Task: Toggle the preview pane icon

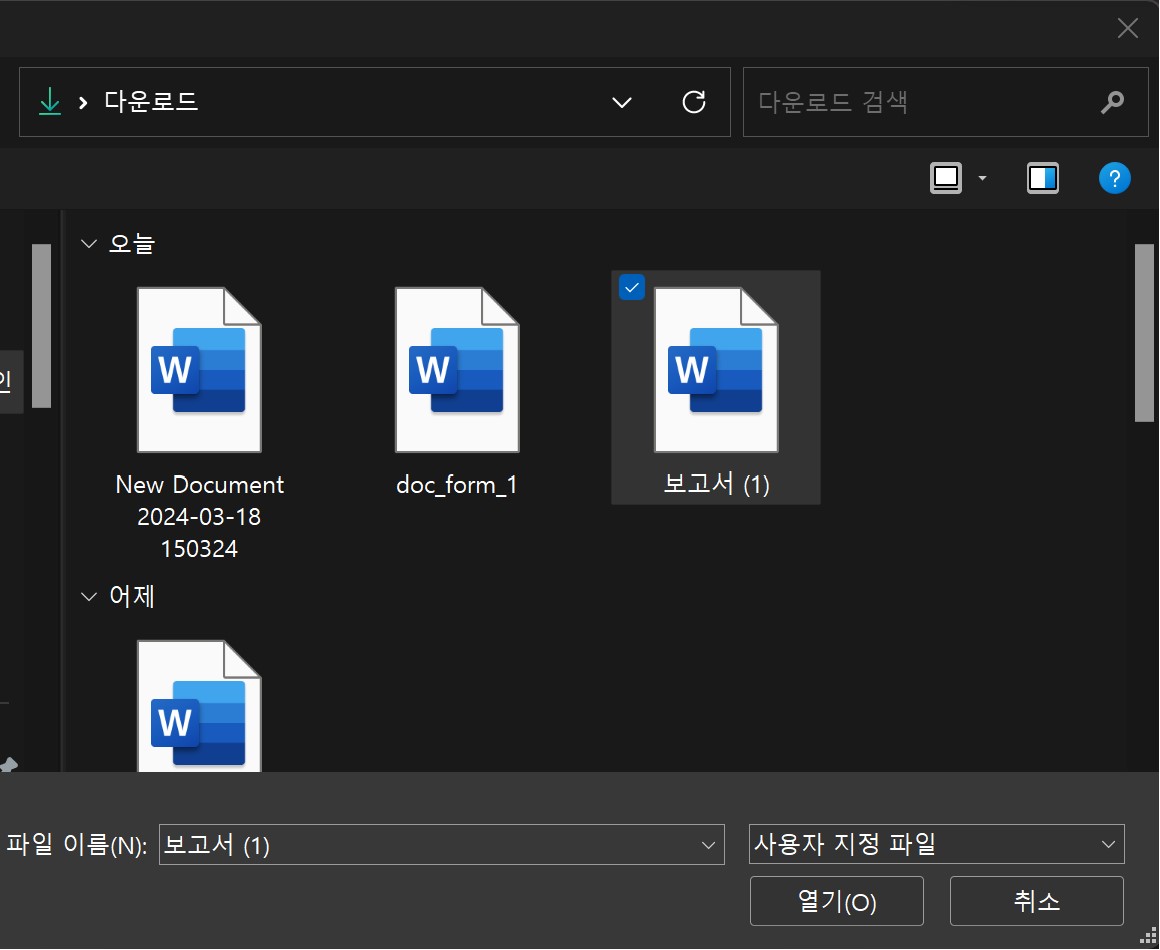Action: pyautogui.click(x=1042, y=178)
